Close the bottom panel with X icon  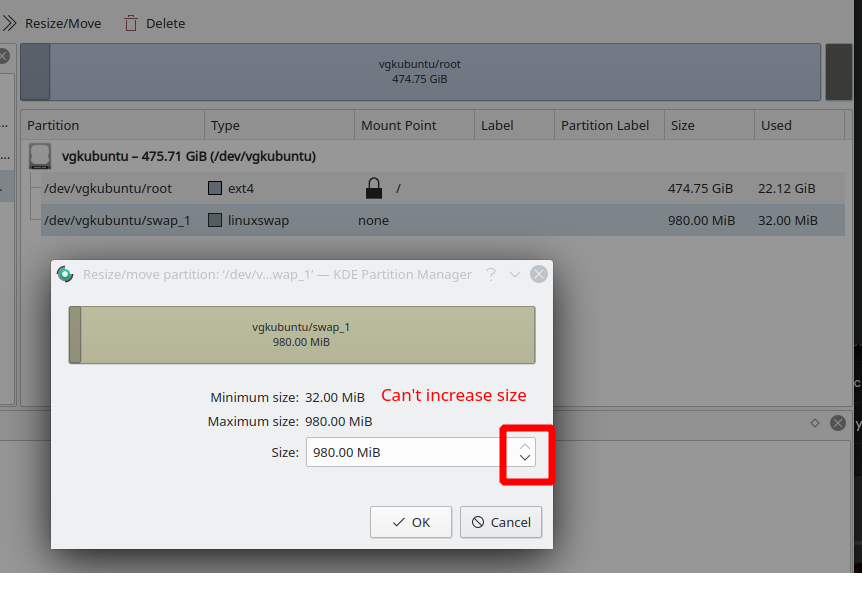tap(838, 423)
